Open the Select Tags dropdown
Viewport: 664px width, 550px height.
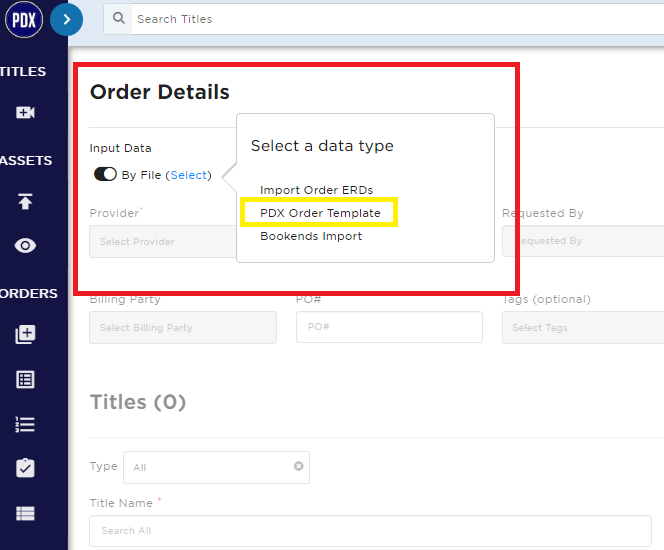[583, 327]
